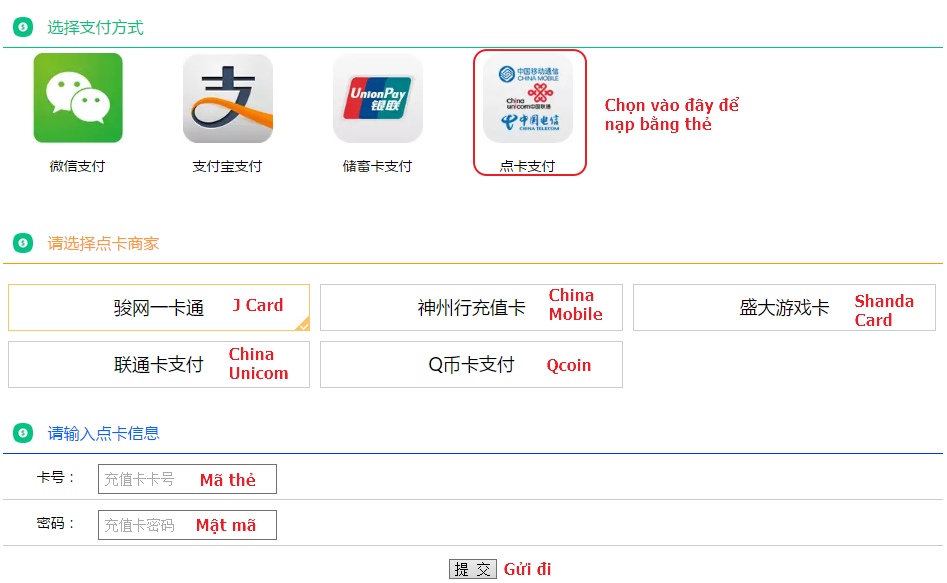Viewport: 947px width, 583px height.
Task: Click the 密码 field label
Action: click(x=55, y=523)
